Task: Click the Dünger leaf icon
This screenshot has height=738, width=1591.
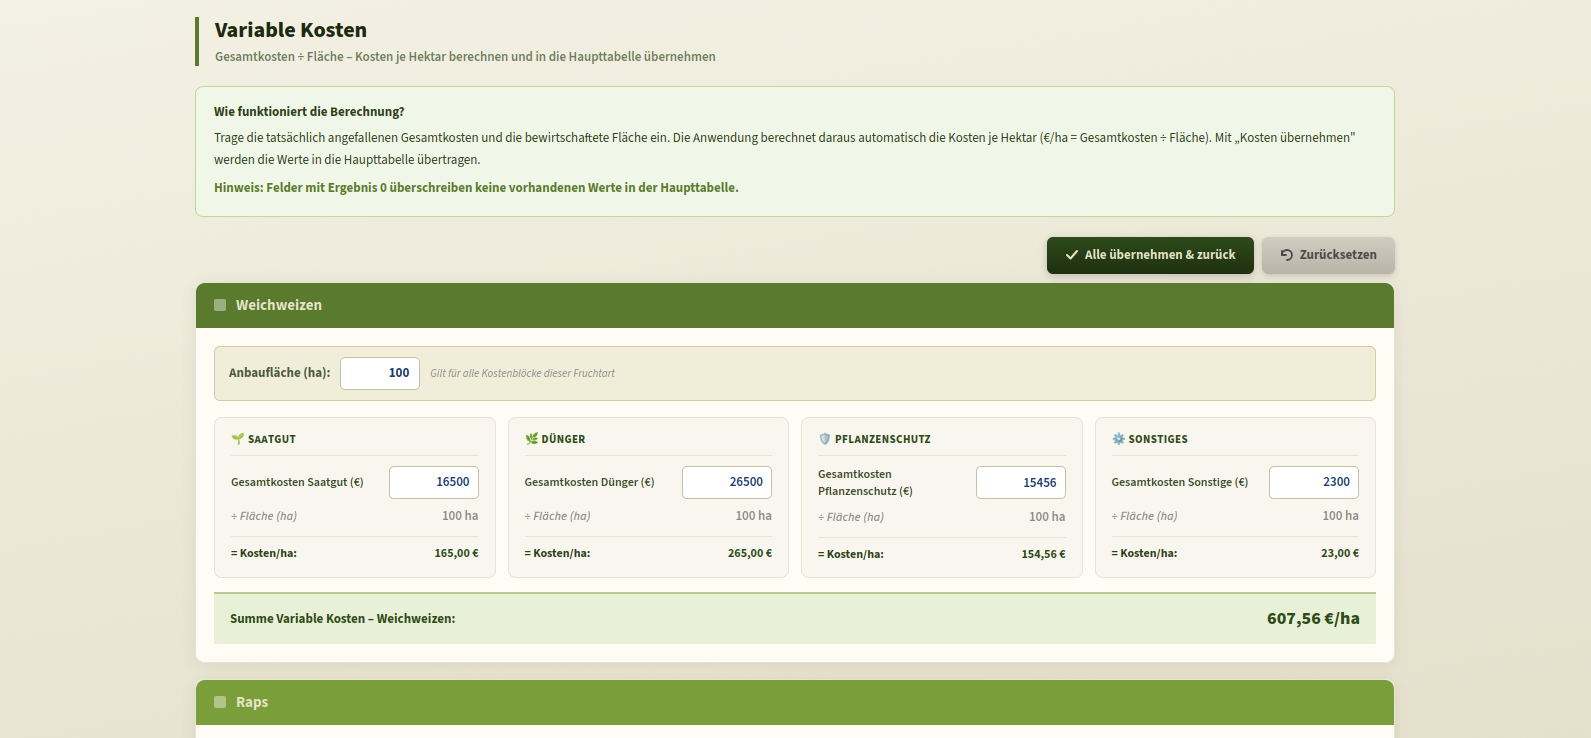Action: point(531,439)
